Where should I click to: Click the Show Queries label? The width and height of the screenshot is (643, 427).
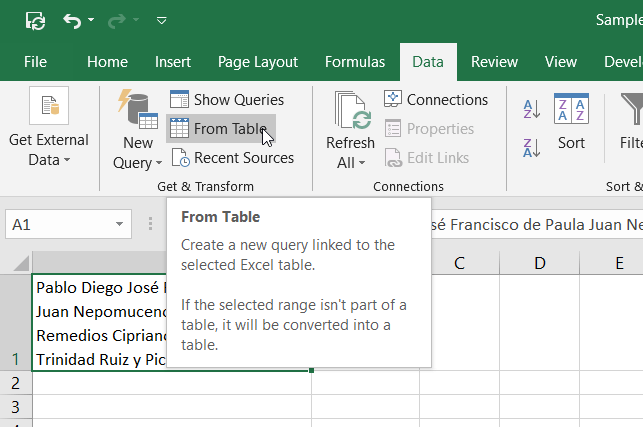coord(239,100)
